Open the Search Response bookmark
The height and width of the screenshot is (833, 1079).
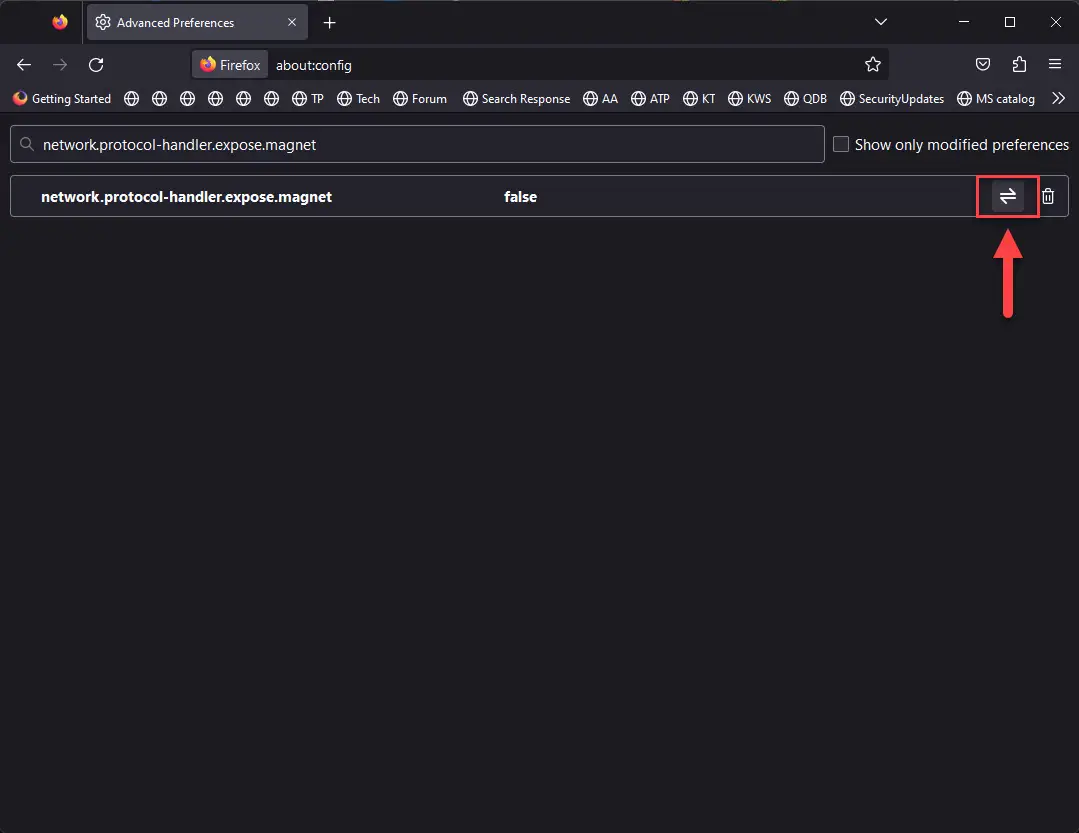(517, 98)
